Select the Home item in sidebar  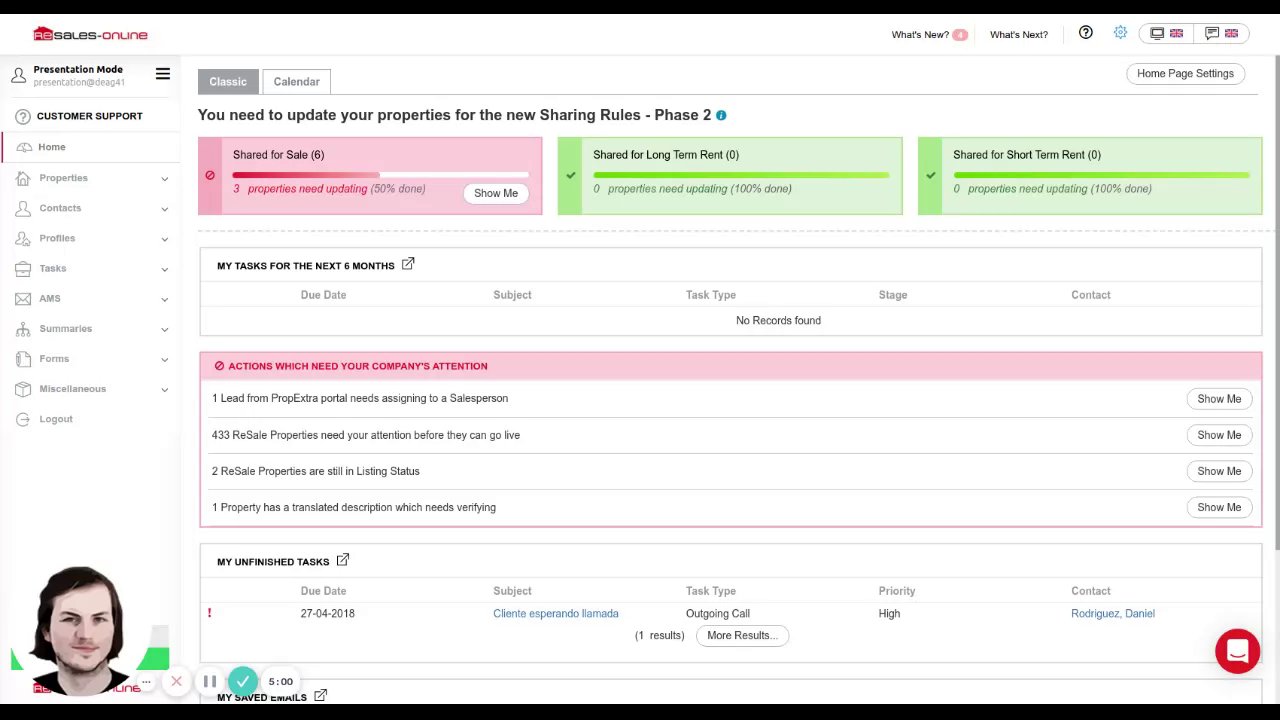pos(52,147)
